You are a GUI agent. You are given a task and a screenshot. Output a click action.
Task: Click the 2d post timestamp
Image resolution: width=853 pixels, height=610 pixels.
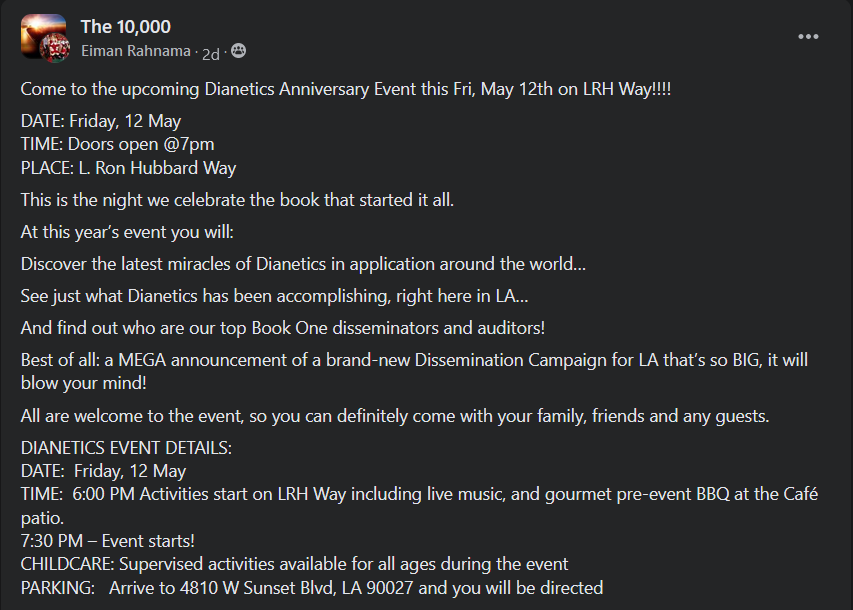click(211, 51)
